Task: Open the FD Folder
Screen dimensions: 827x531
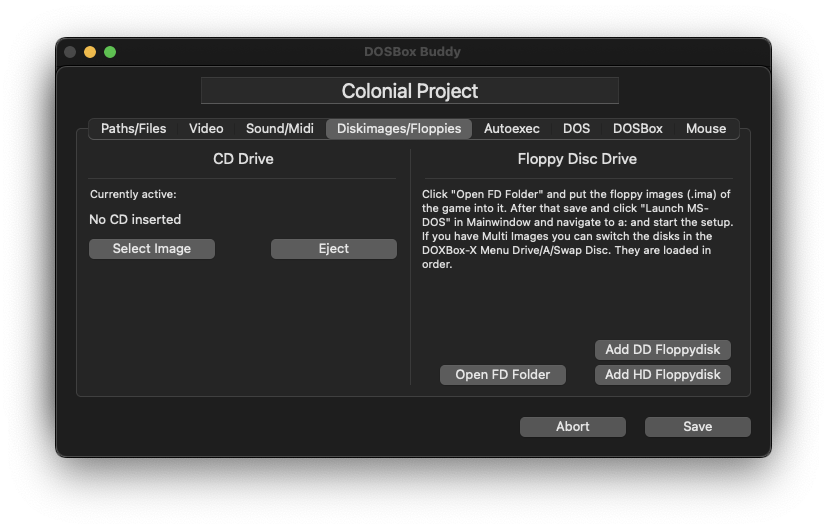Action: 503,375
